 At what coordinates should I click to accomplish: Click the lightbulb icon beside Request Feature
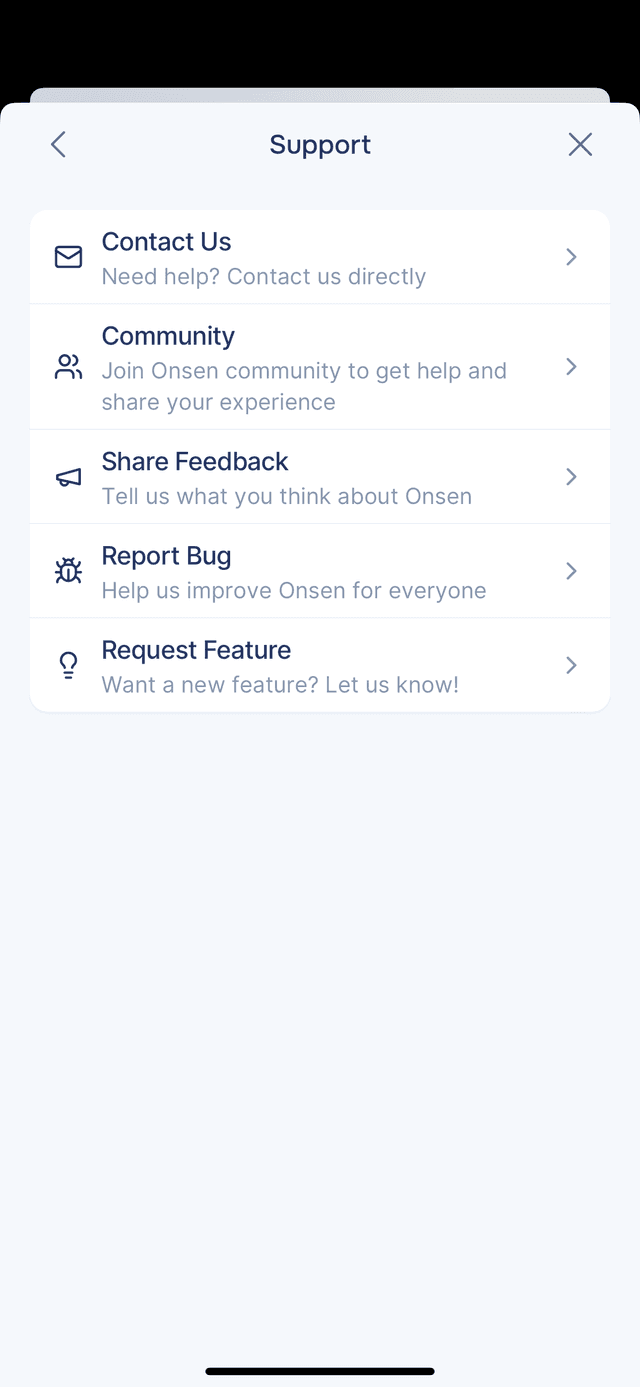(x=67, y=665)
